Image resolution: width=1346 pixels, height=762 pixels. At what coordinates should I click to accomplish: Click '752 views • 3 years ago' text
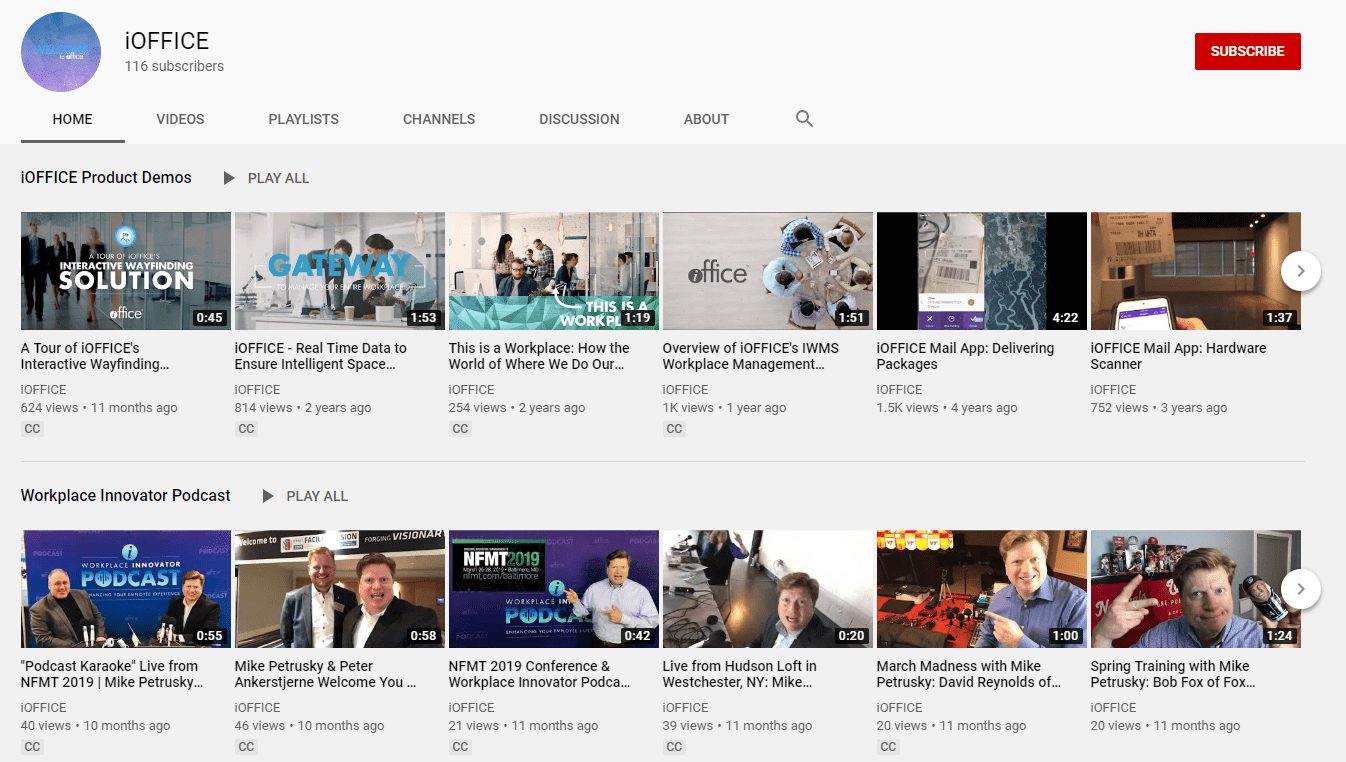(1159, 408)
